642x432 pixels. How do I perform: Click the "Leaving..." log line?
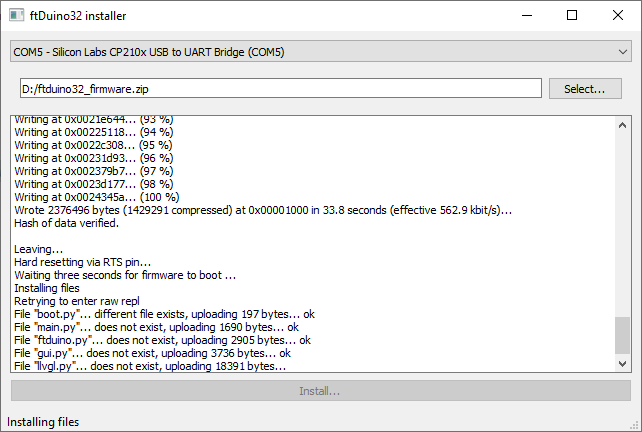38,249
